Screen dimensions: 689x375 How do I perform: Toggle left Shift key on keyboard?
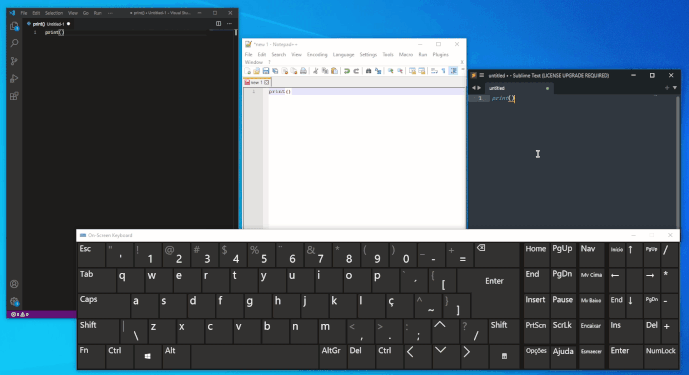click(98, 331)
